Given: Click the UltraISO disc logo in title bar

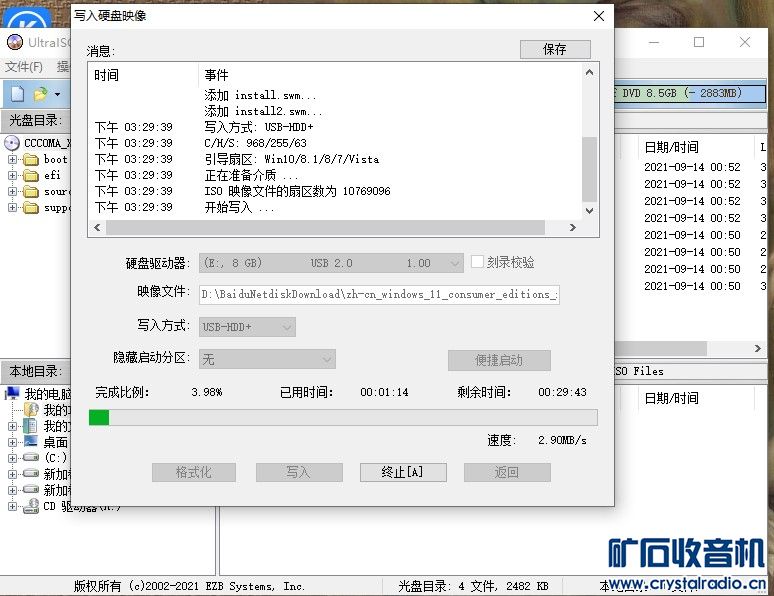Looking at the screenshot, I should point(15,42).
